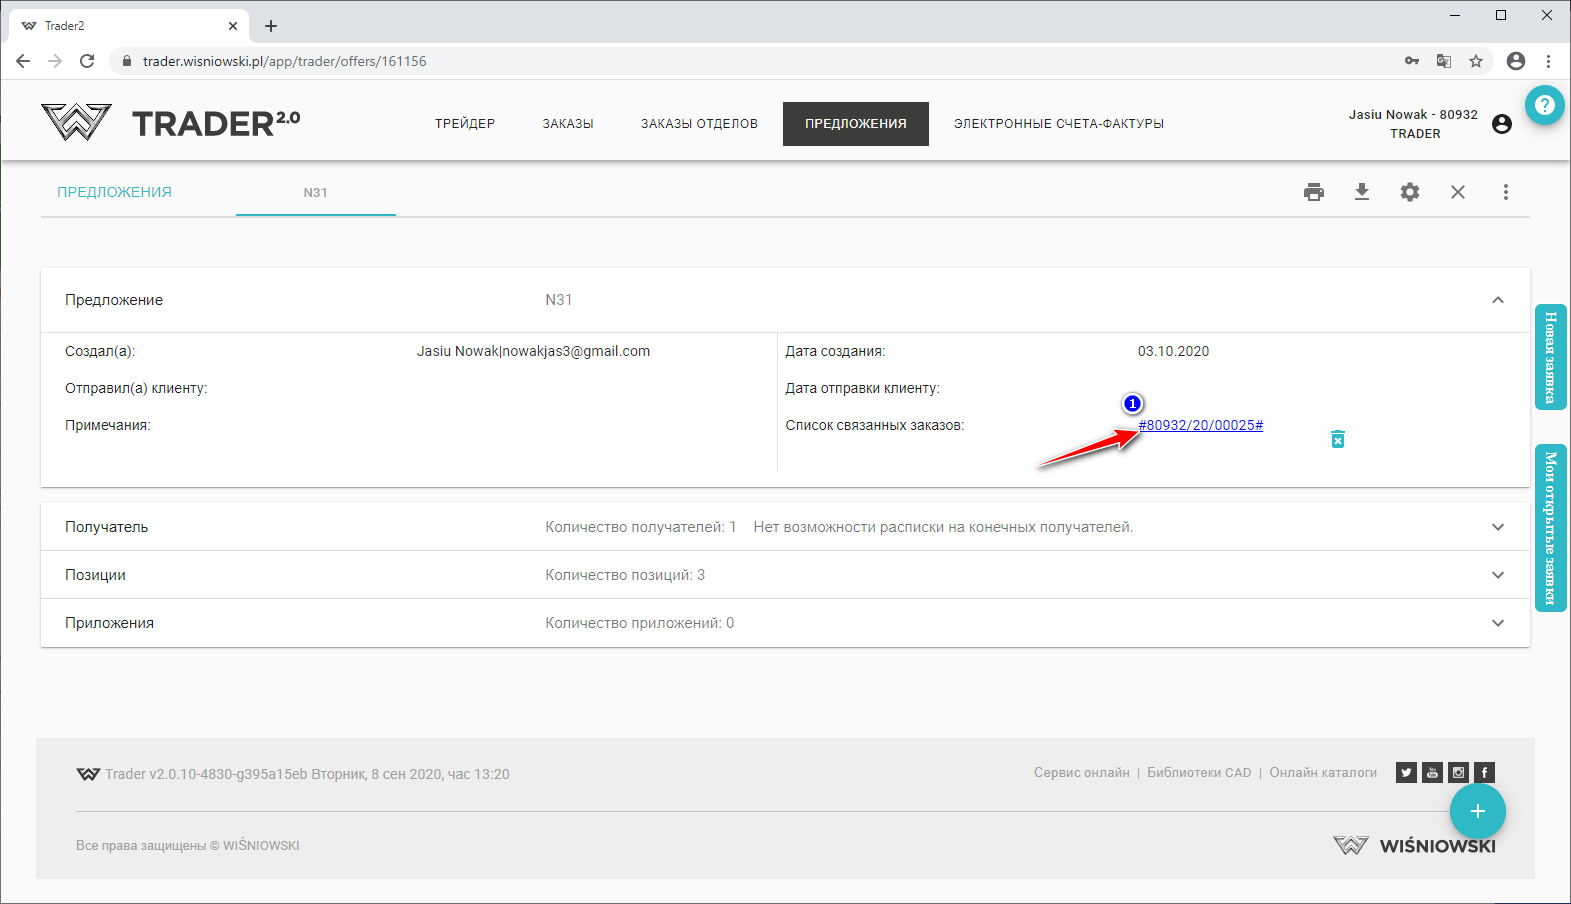Click the print offer icon
Viewport: 1571px width, 904px height.
pos(1314,192)
